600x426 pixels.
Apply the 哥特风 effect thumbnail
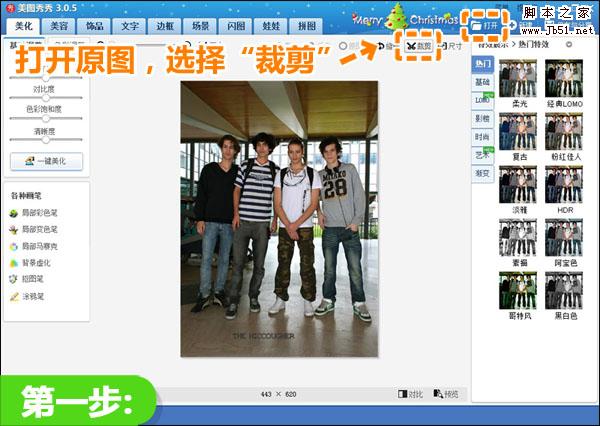tap(518, 291)
